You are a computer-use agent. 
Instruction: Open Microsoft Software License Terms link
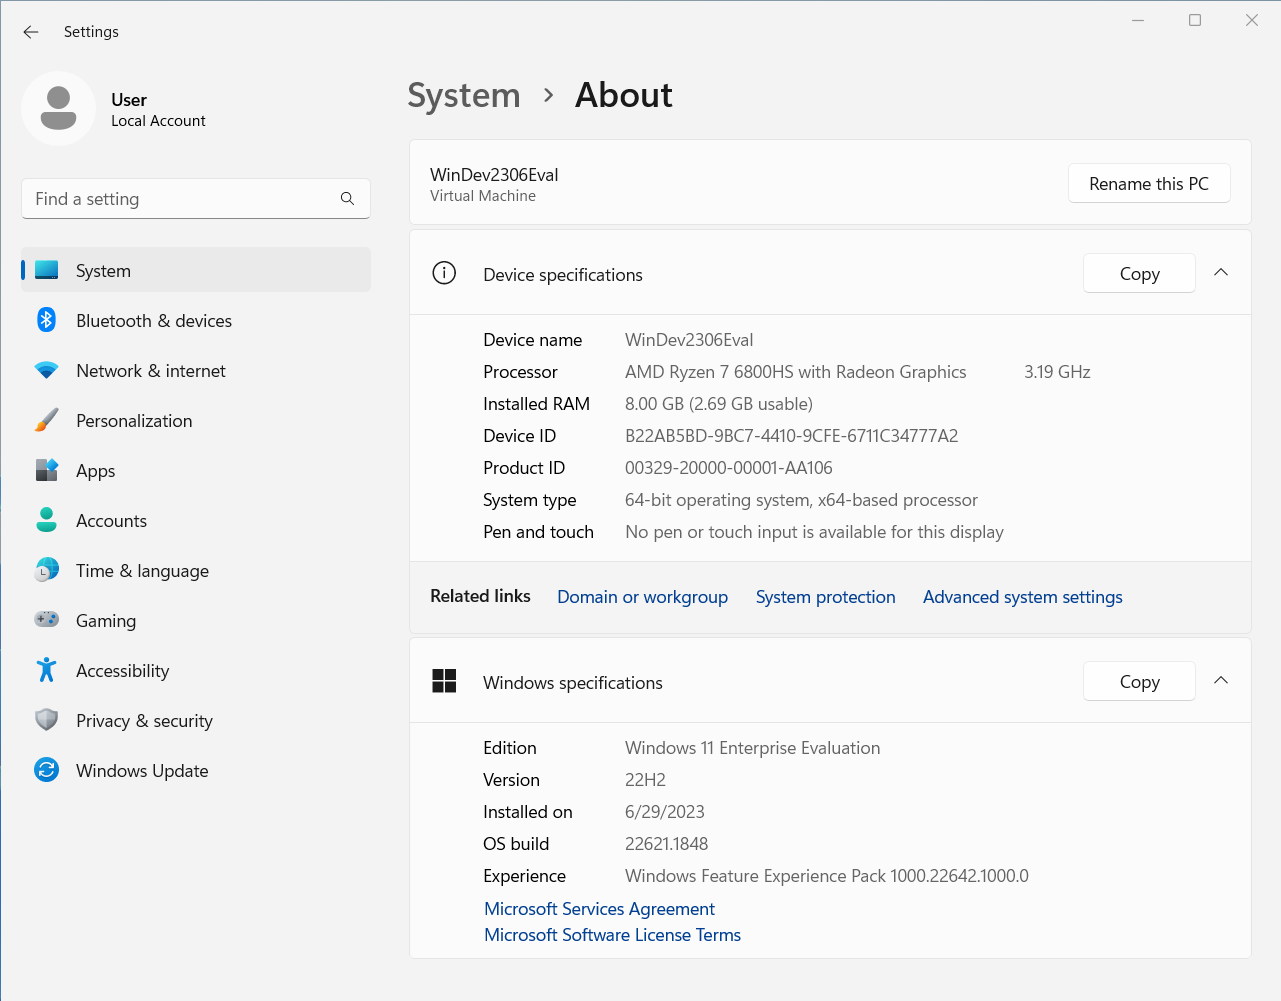[612, 935]
